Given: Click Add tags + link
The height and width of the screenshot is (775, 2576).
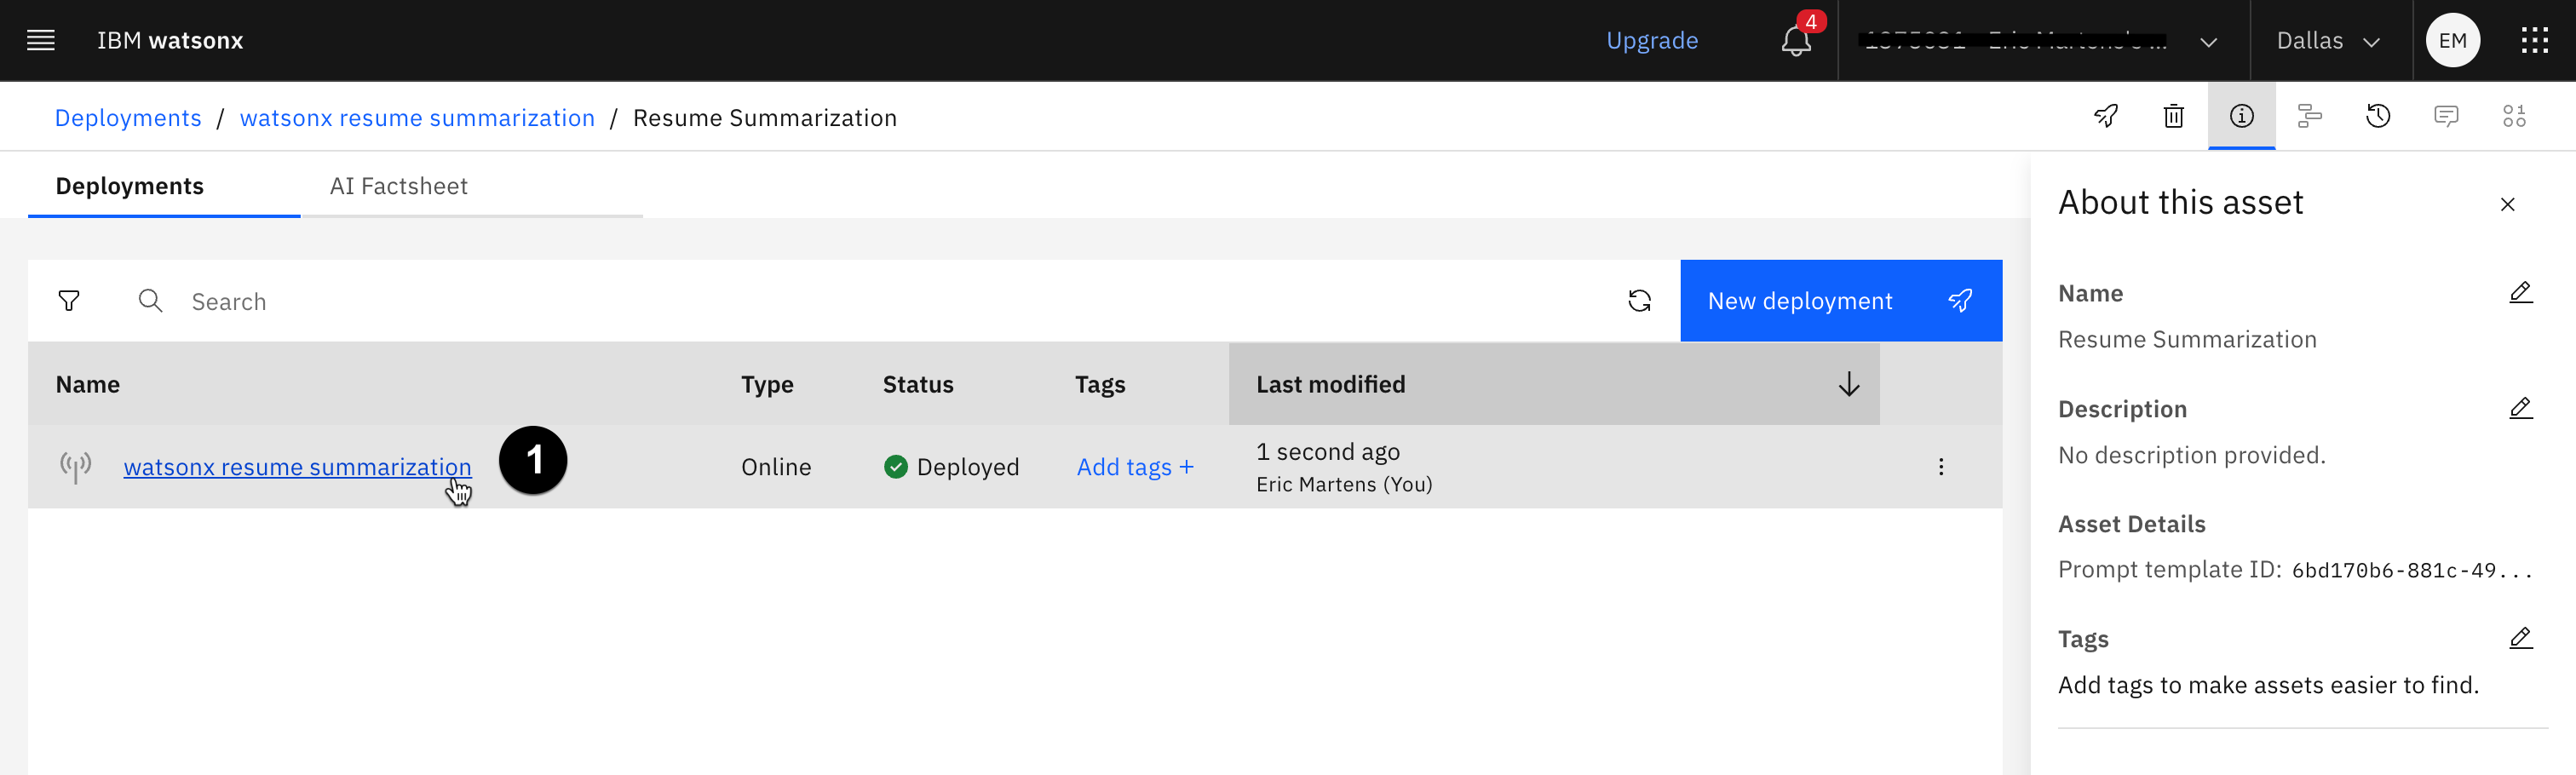Looking at the screenshot, I should coord(1135,467).
